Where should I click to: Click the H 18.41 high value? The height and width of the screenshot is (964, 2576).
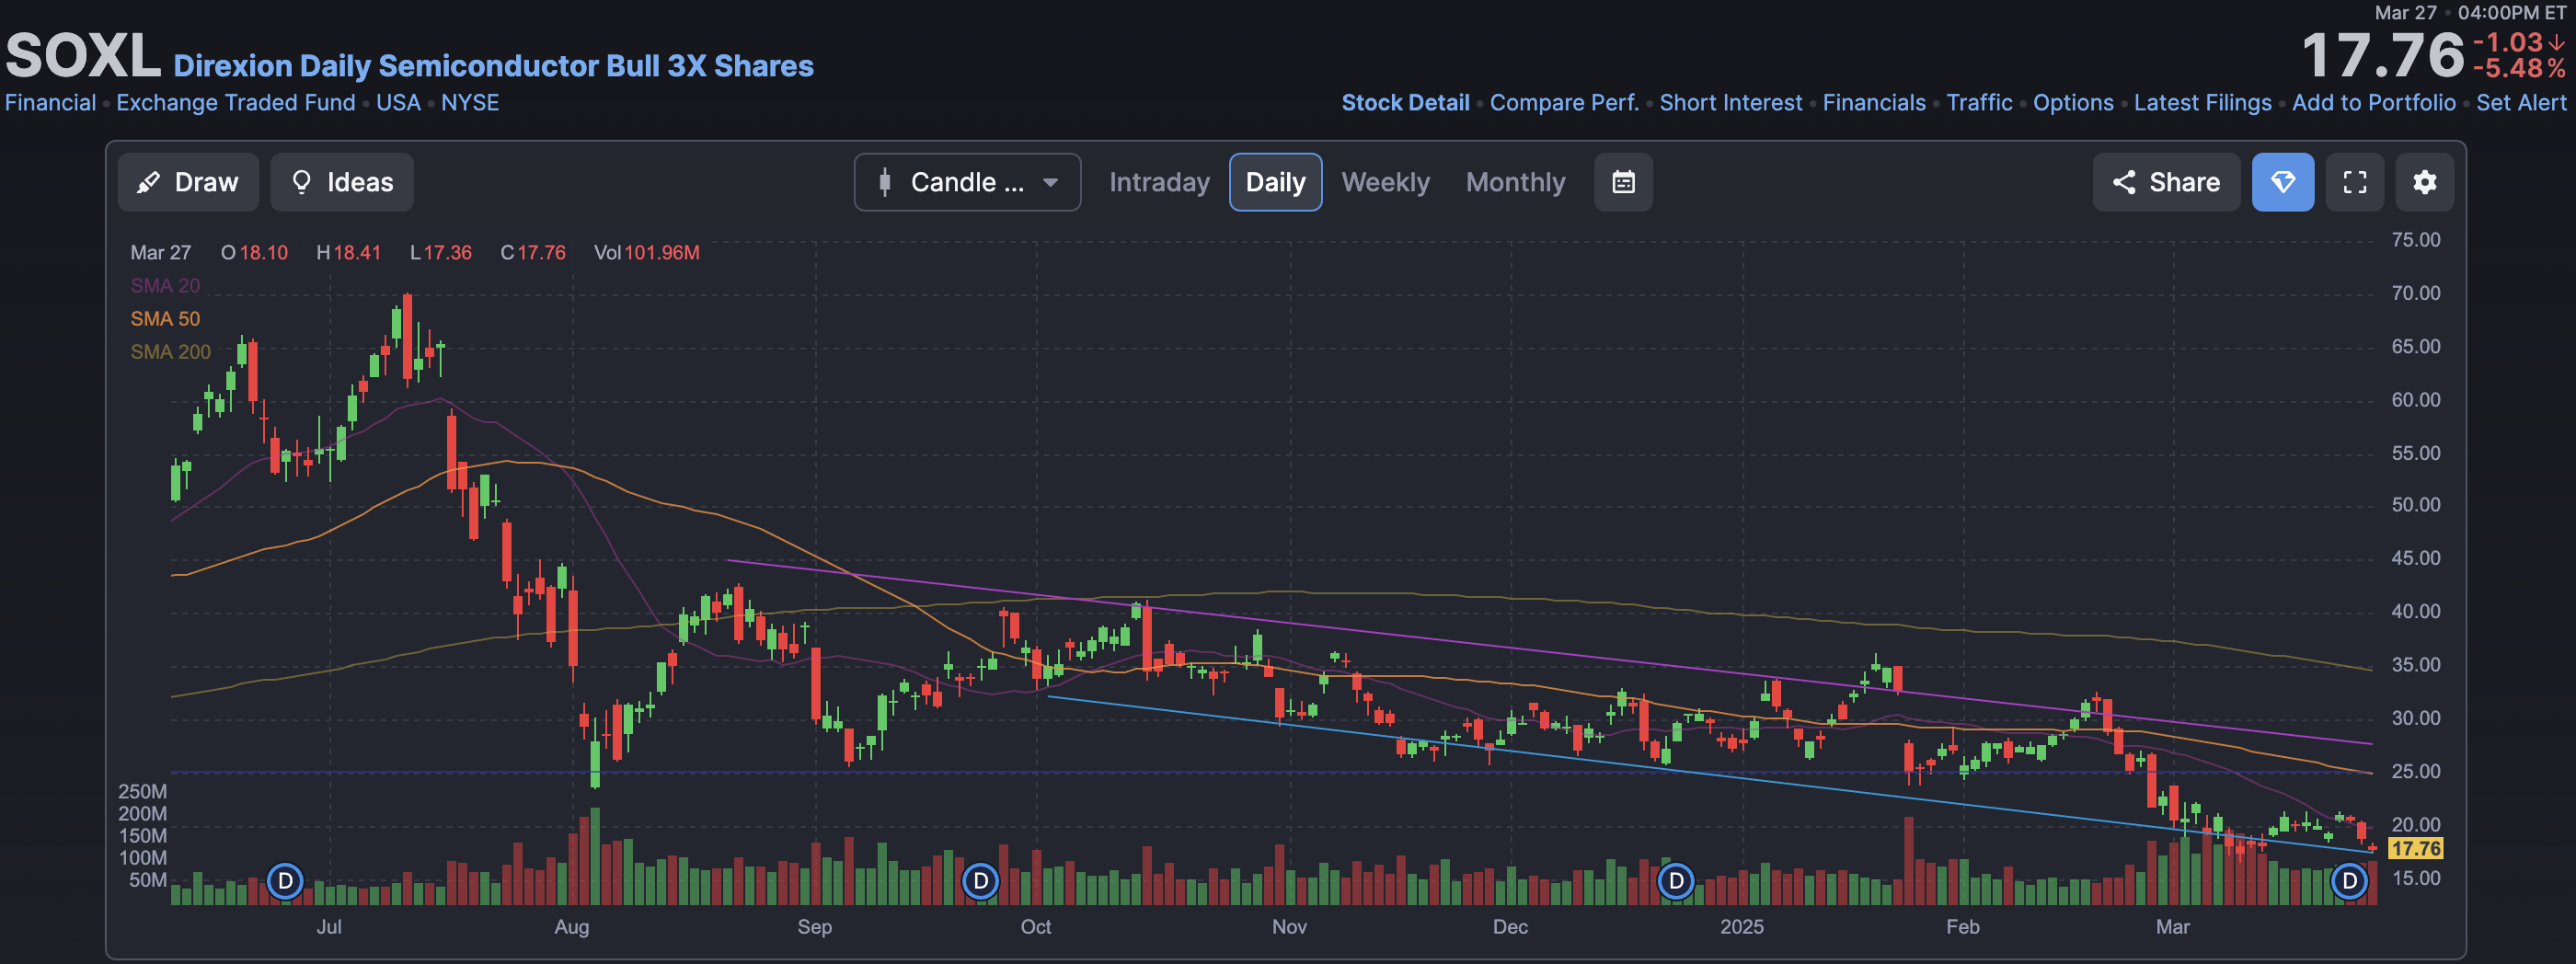[x=349, y=253]
